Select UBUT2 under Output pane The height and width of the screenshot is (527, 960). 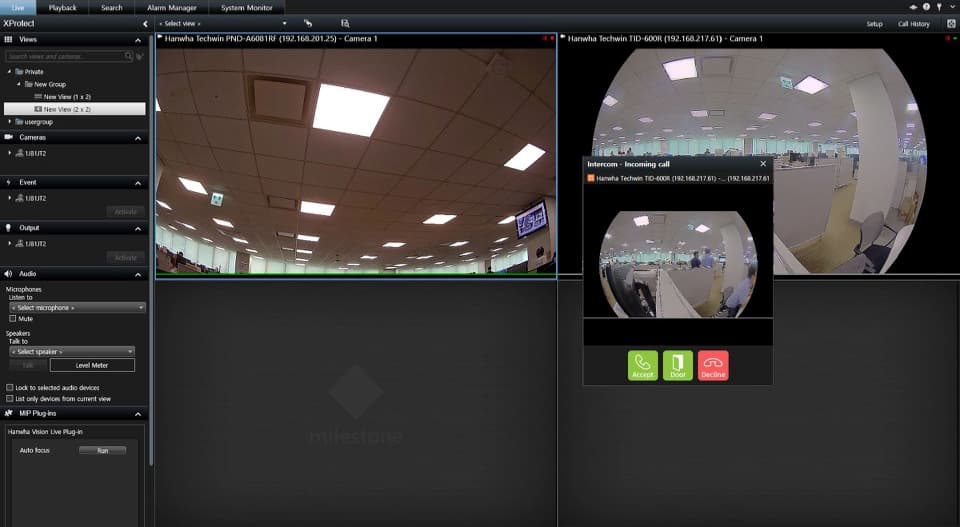click(36, 244)
